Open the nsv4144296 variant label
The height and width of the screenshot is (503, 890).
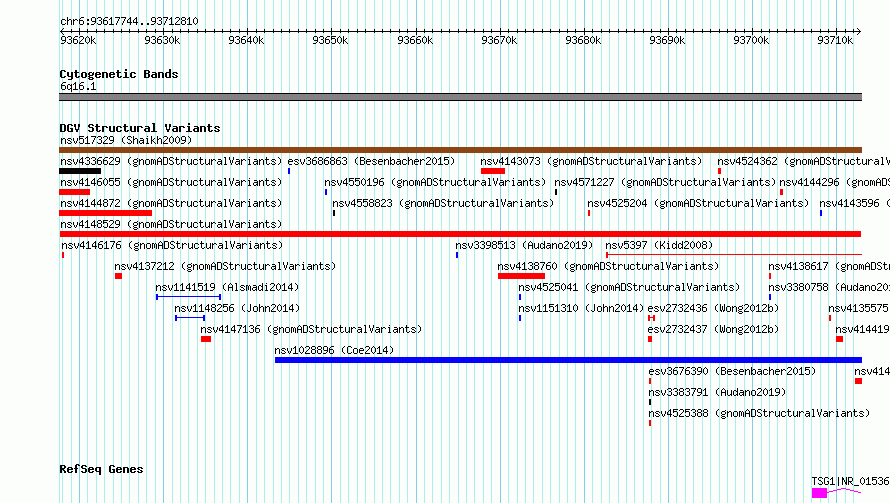click(x=834, y=182)
